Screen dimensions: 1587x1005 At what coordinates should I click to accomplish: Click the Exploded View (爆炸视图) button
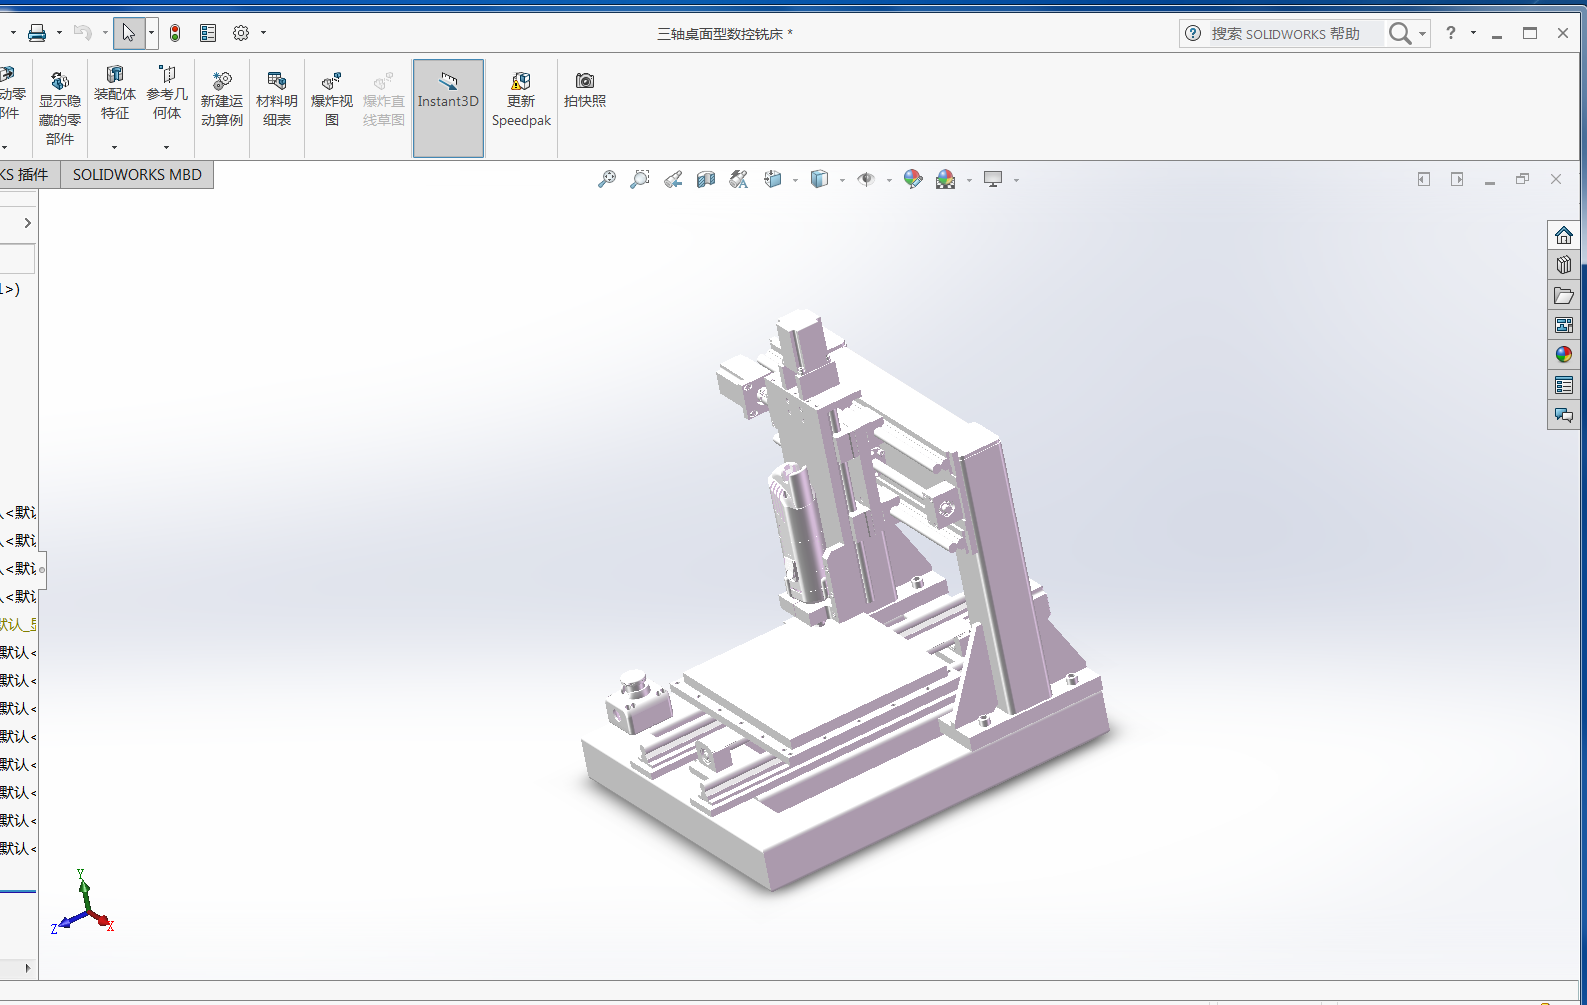[x=331, y=99]
